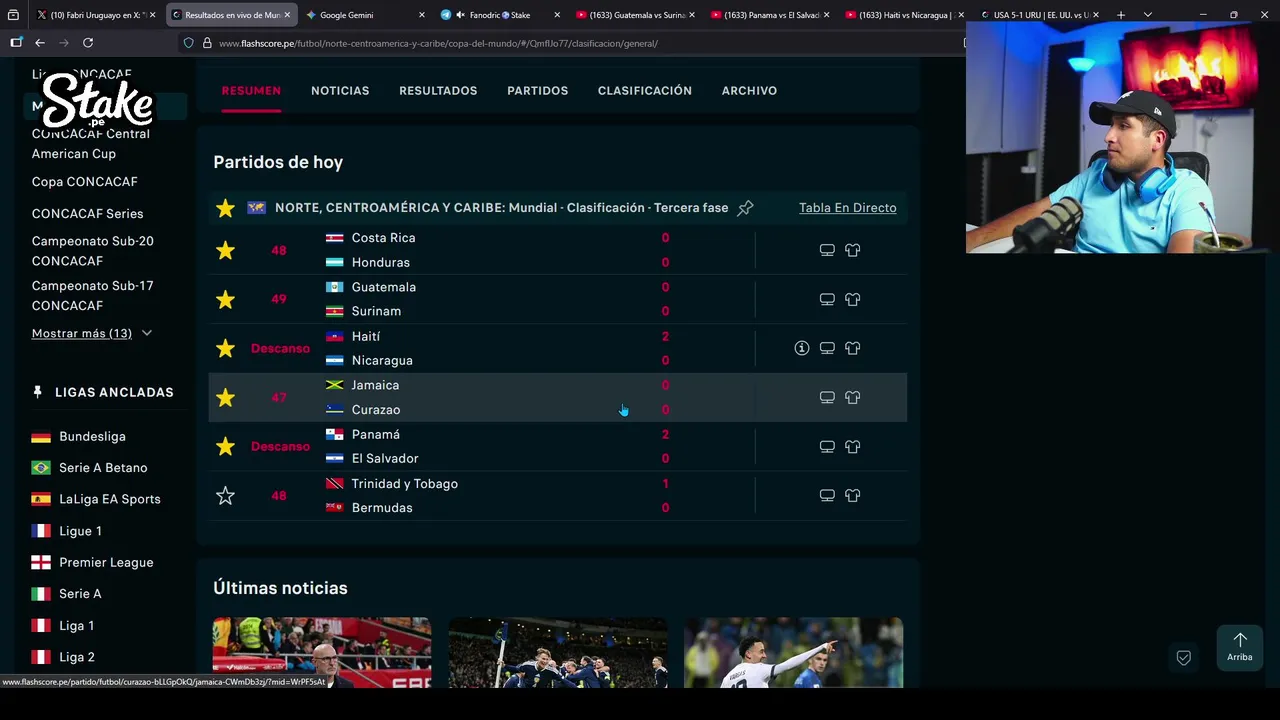
Task: Click the browser forward arrow
Action: (64, 43)
